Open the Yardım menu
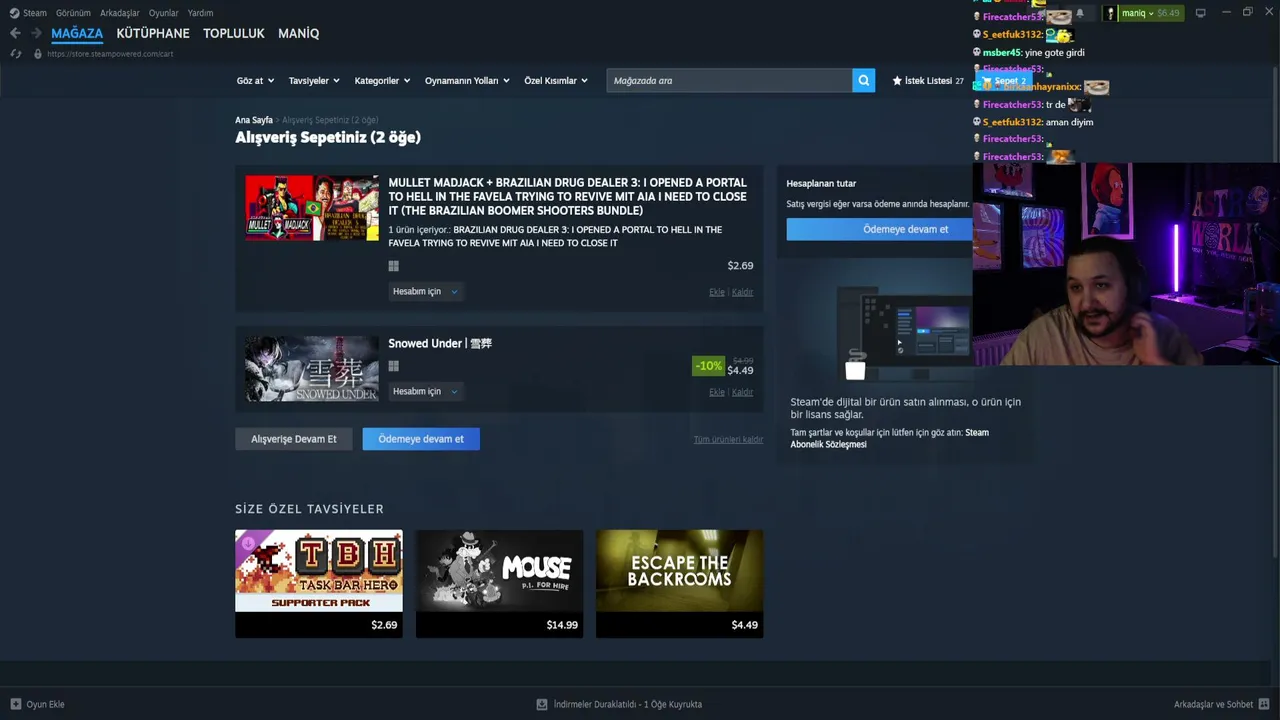This screenshot has width=1280, height=720. coord(200,13)
